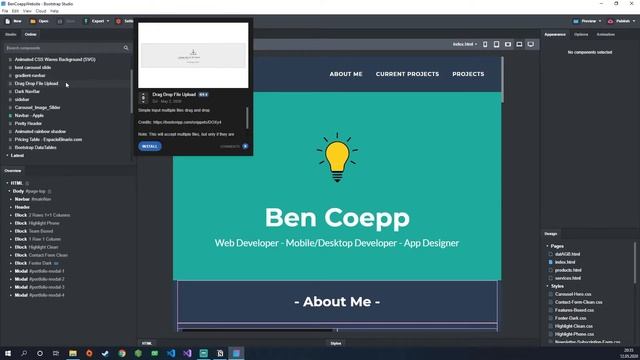Click the blue comments icon in popup
Image resolution: width=640 pixels, height=360 pixels.
click(245, 146)
